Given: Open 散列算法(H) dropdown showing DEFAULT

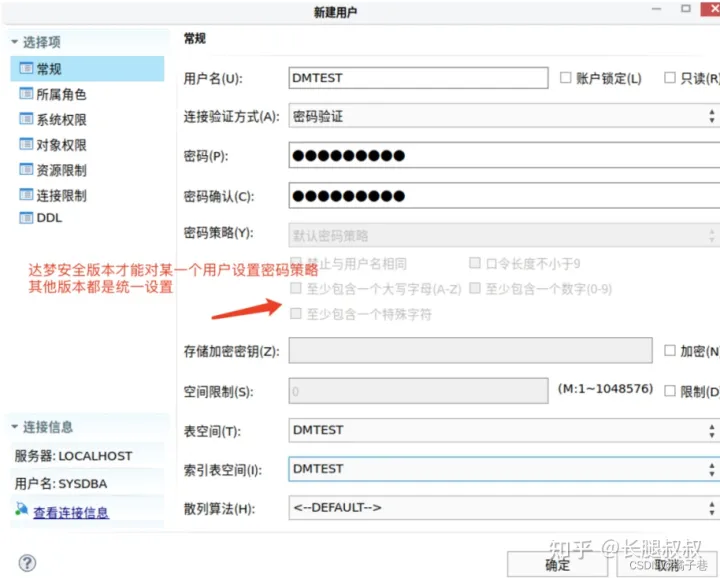Looking at the screenshot, I should [x=504, y=507].
